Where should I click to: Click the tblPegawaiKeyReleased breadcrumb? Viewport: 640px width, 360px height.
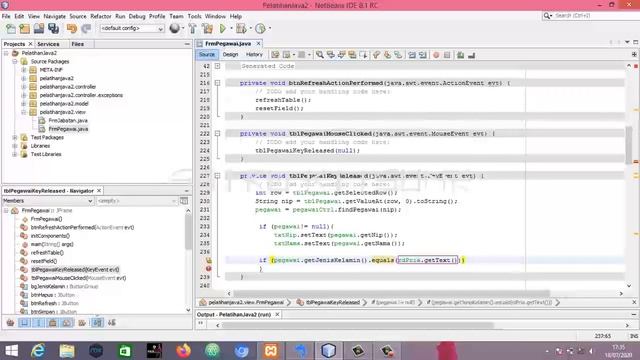[x=332, y=302]
